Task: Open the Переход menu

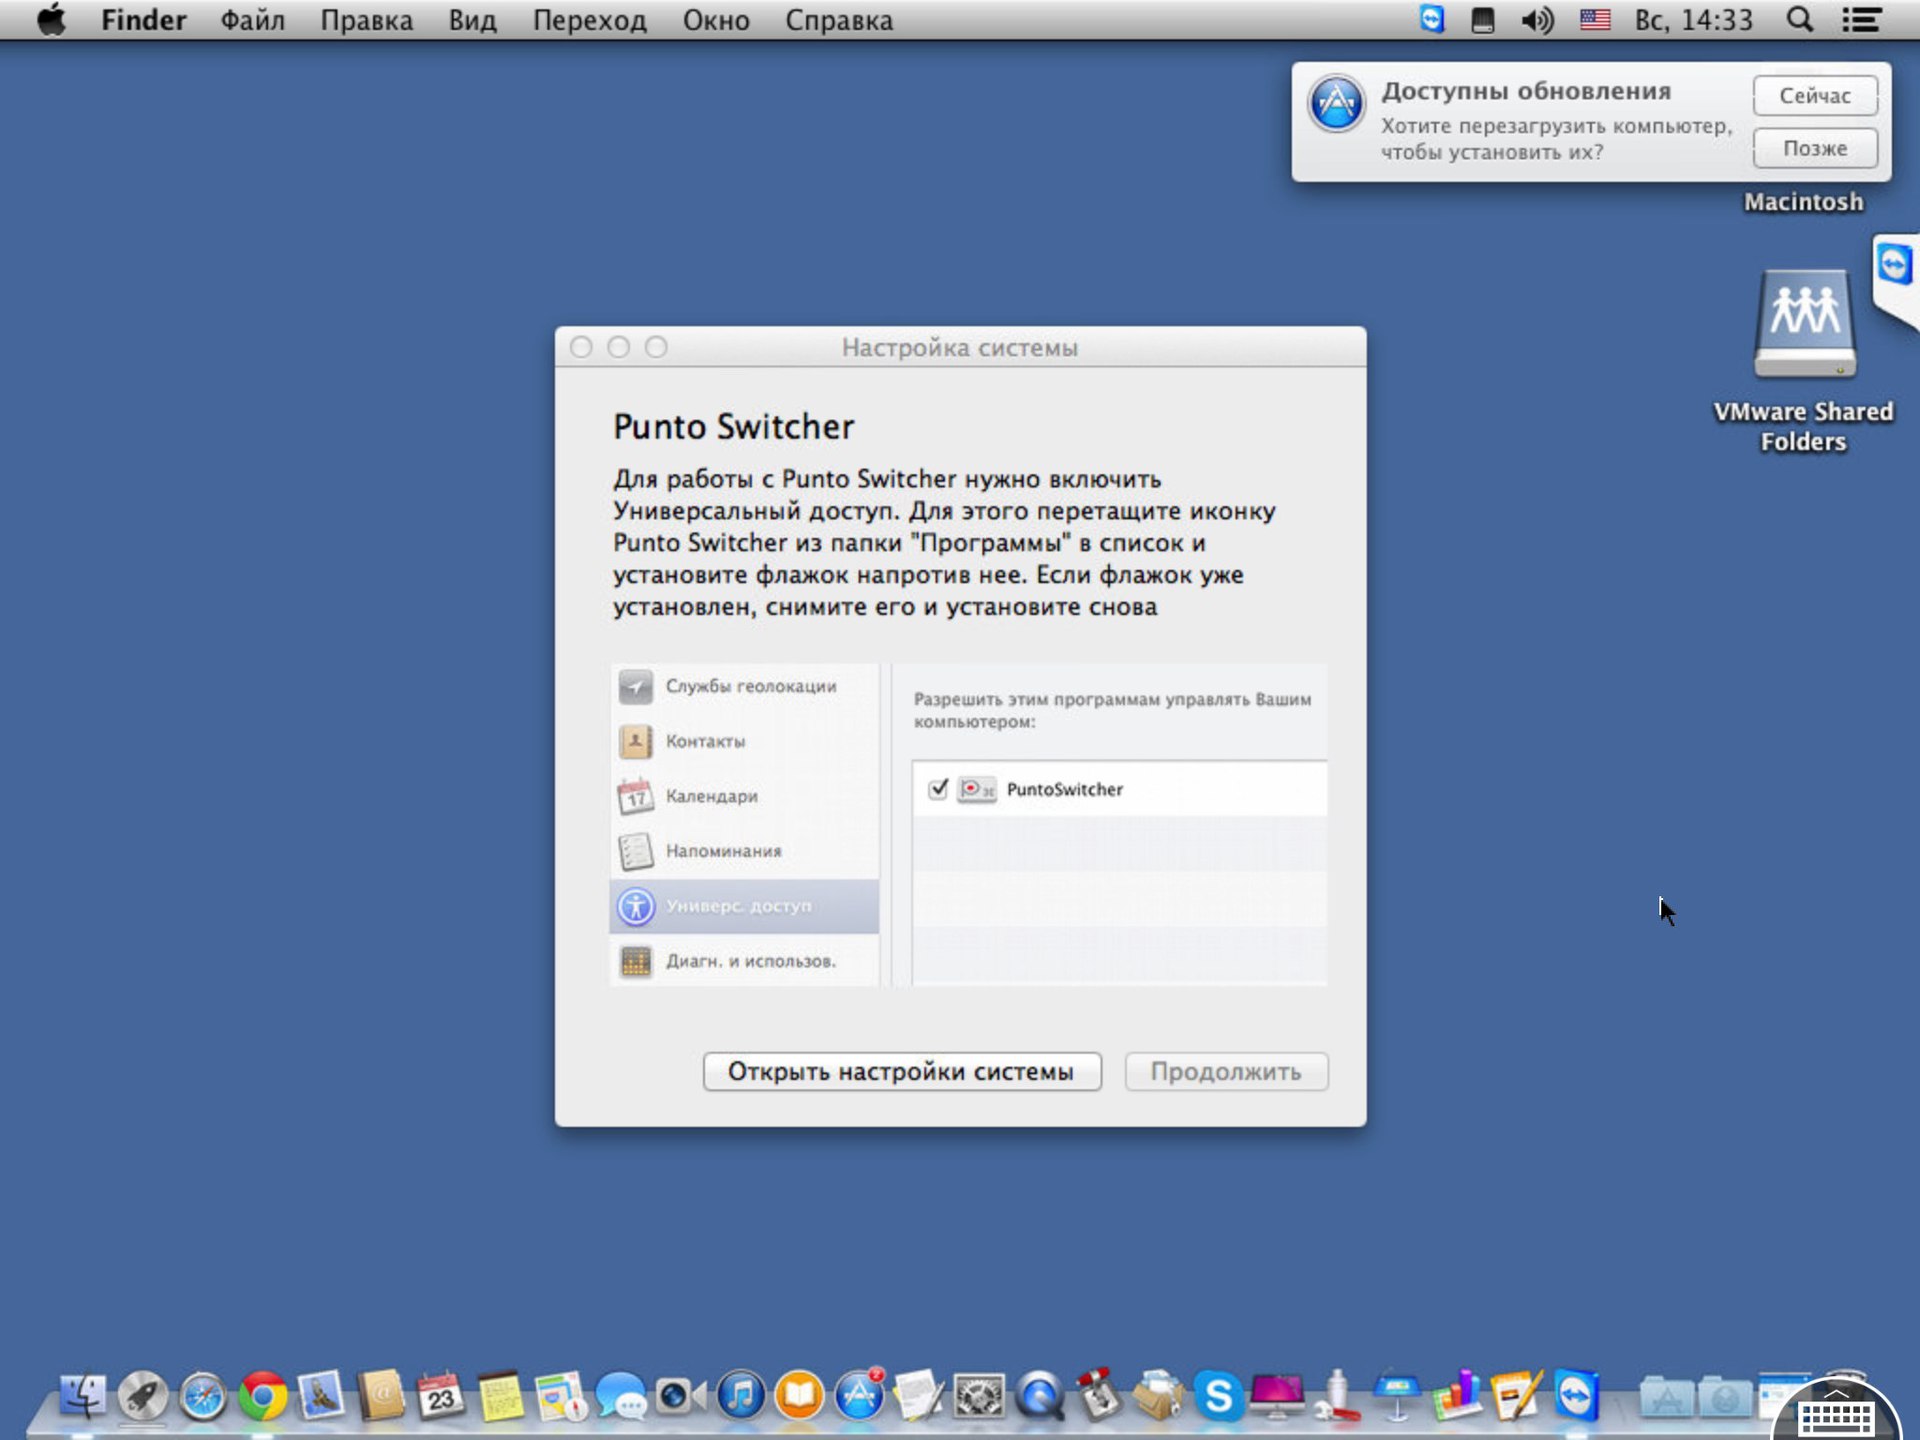Action: click(590, 20)
